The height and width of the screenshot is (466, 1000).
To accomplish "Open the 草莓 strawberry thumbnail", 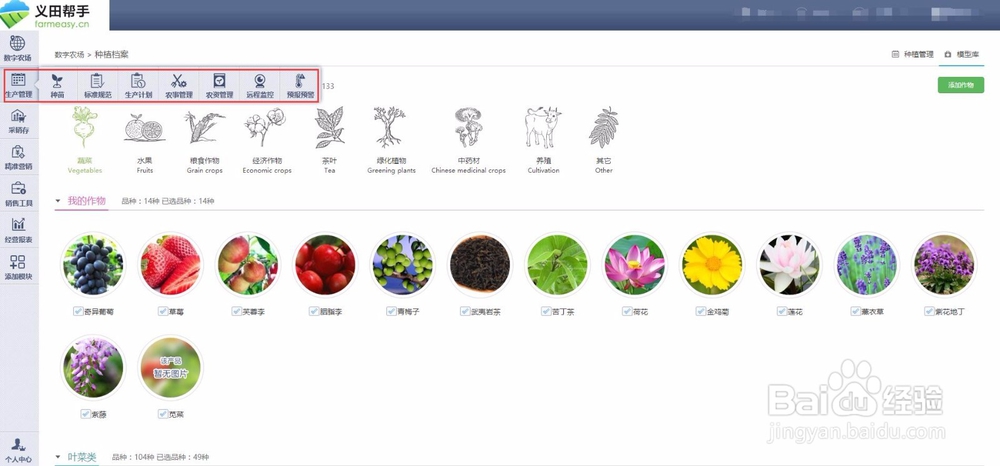I will (x=170, y=265).
